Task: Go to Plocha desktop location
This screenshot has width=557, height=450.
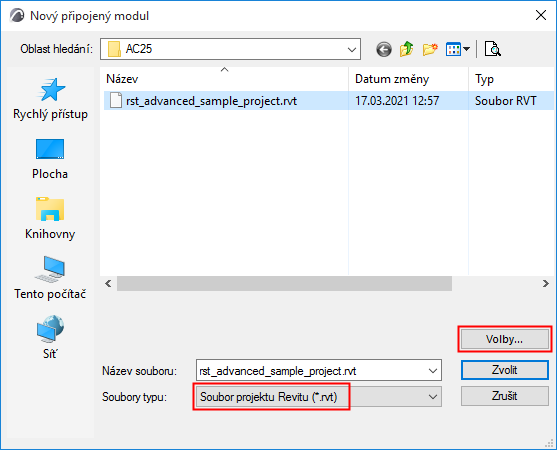Action: pos(50,159)
